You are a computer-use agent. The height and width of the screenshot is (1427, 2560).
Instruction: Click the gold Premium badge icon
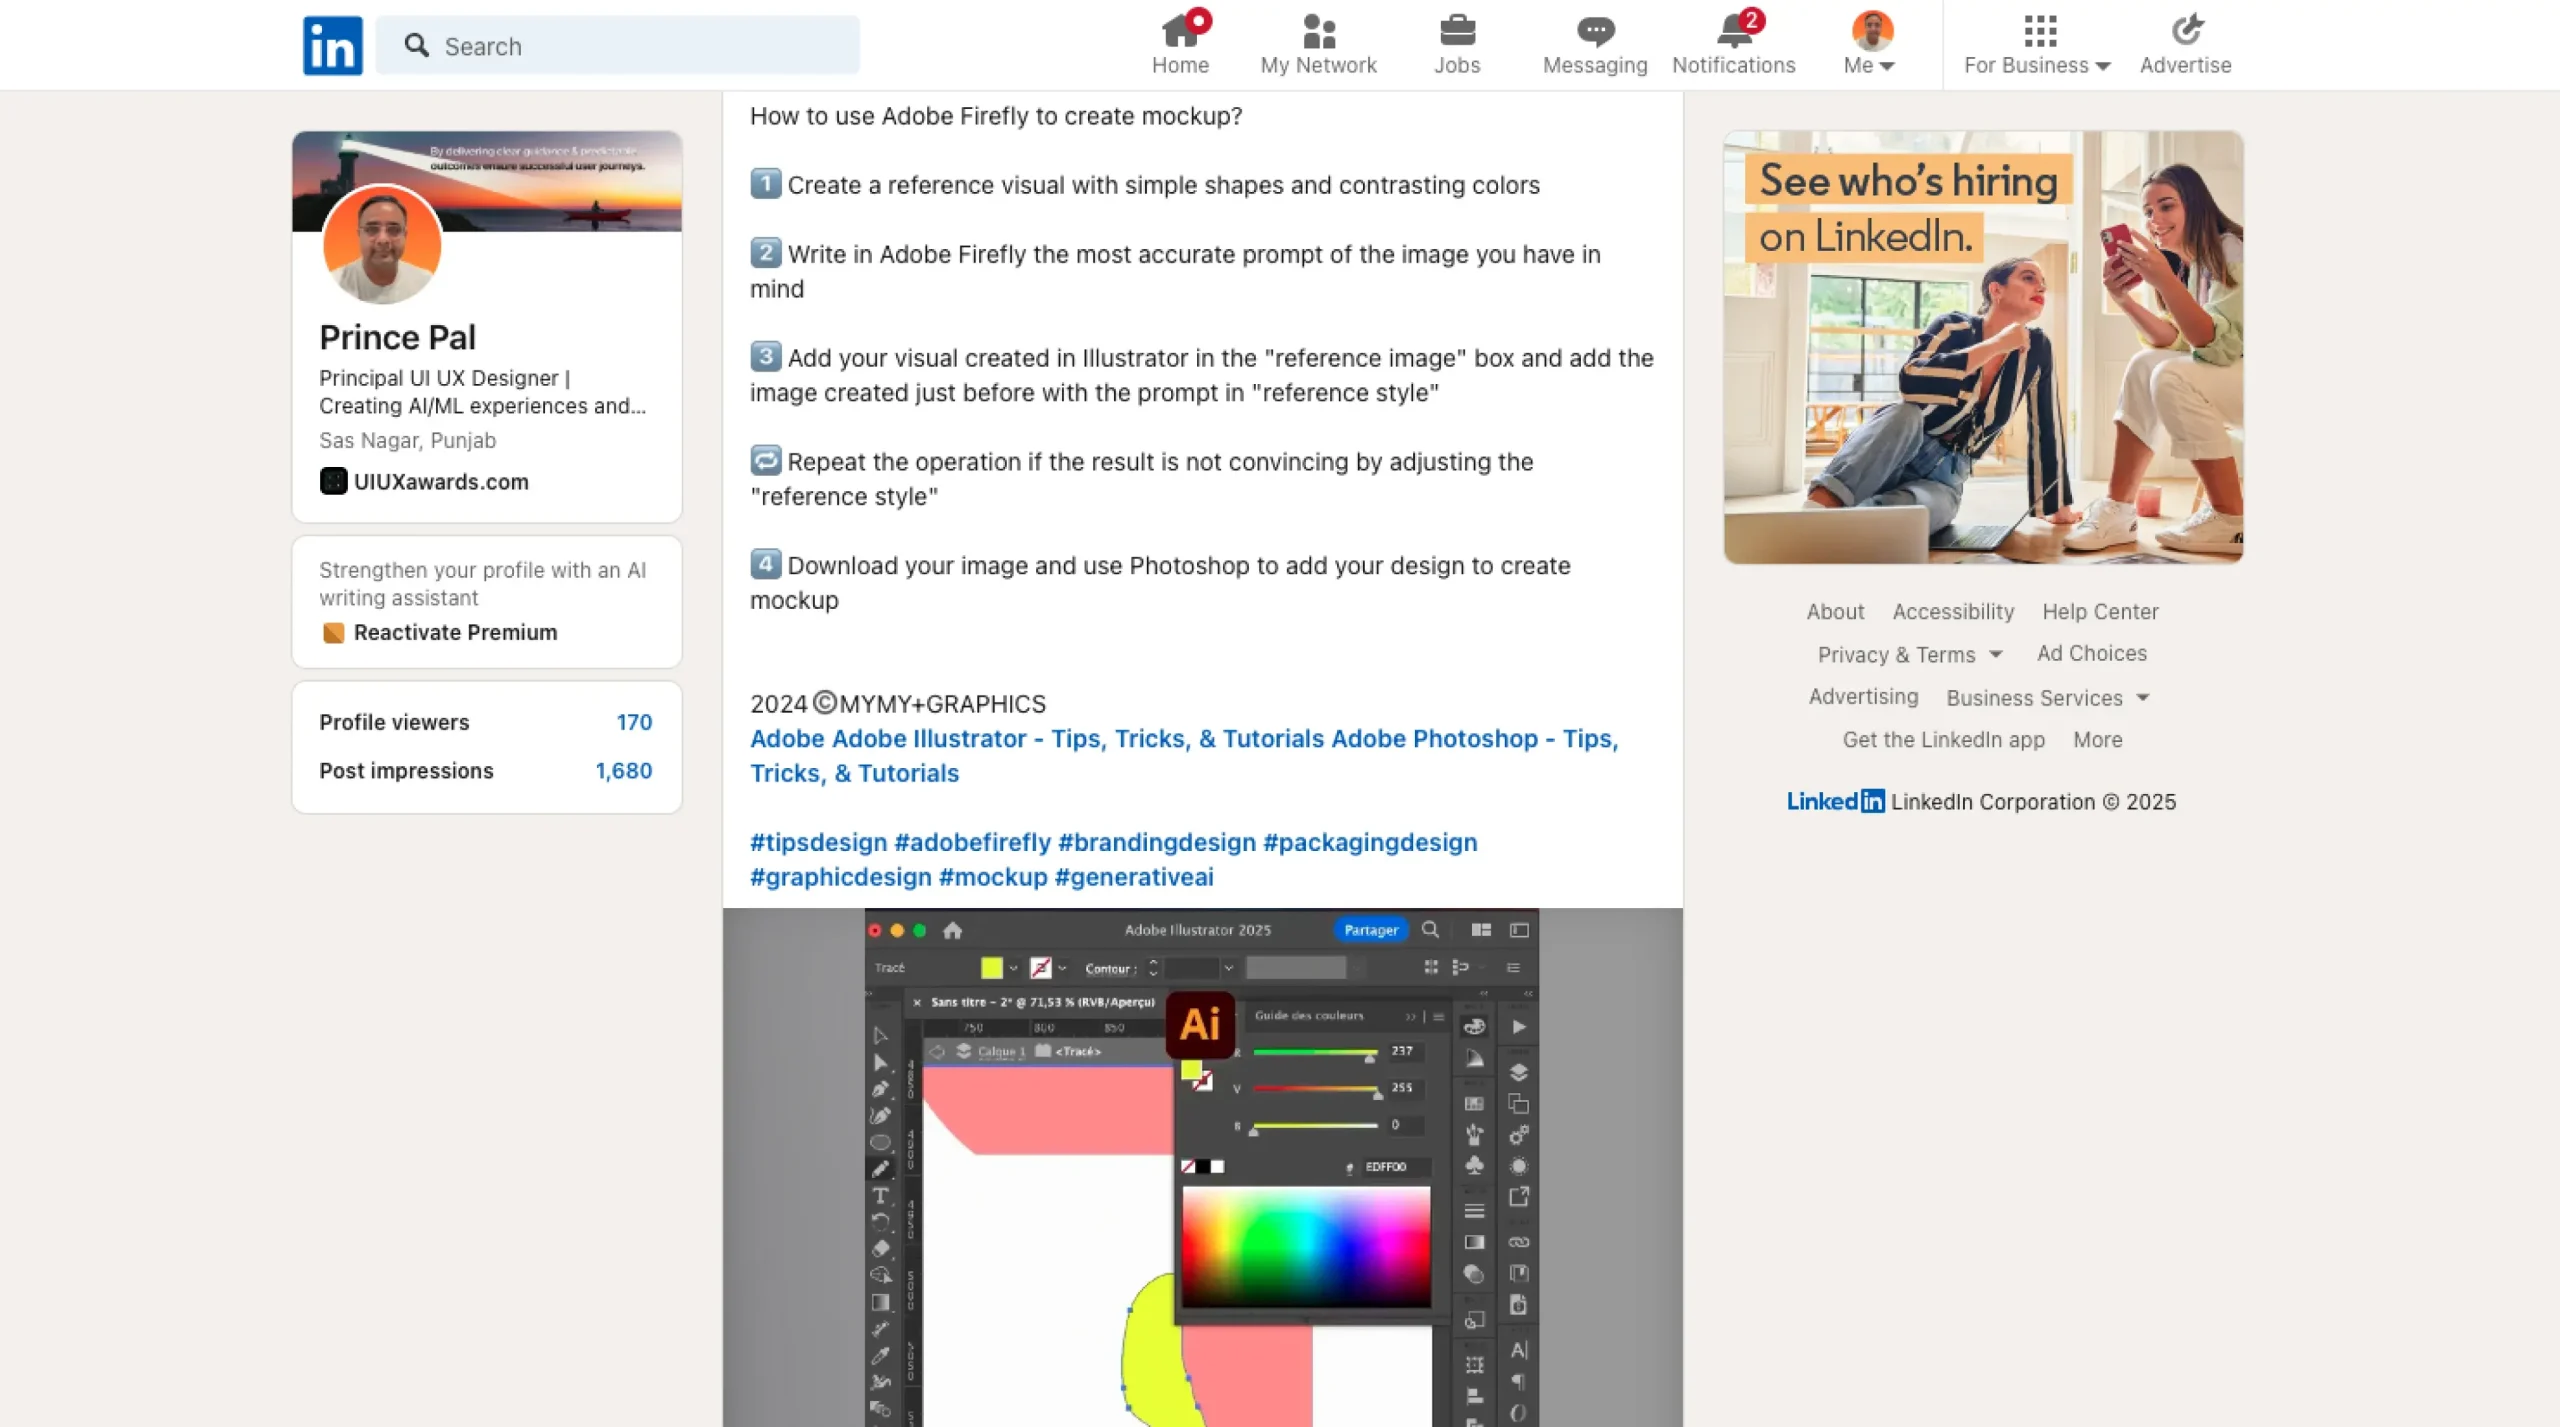click(333, 632)
